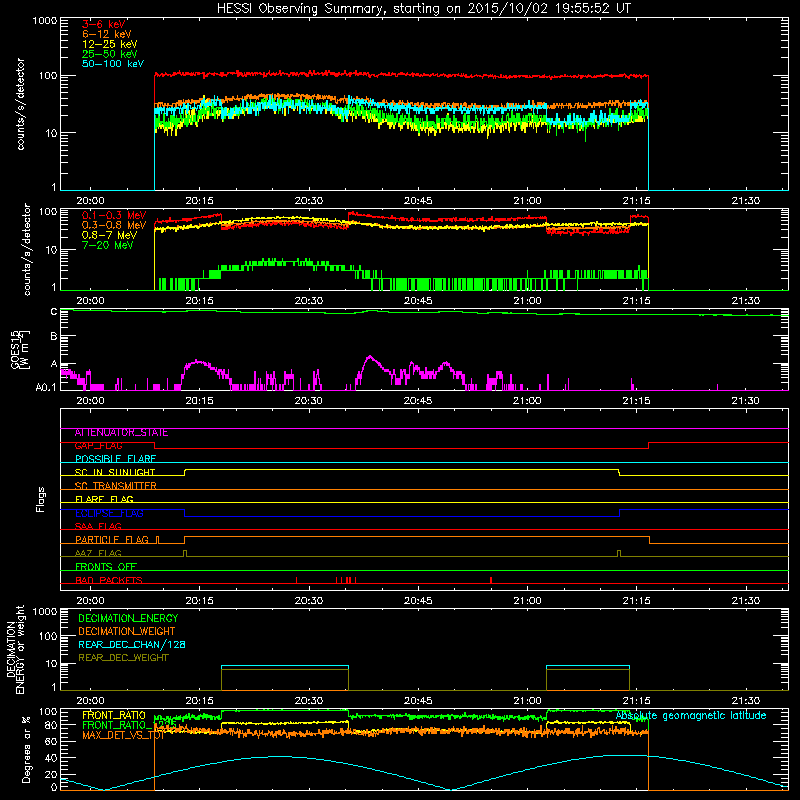Click the 0.3-0.8 MeV legend label
This screenshot has height=800, width=800.
pyautogui.click(x=114, y=225)
